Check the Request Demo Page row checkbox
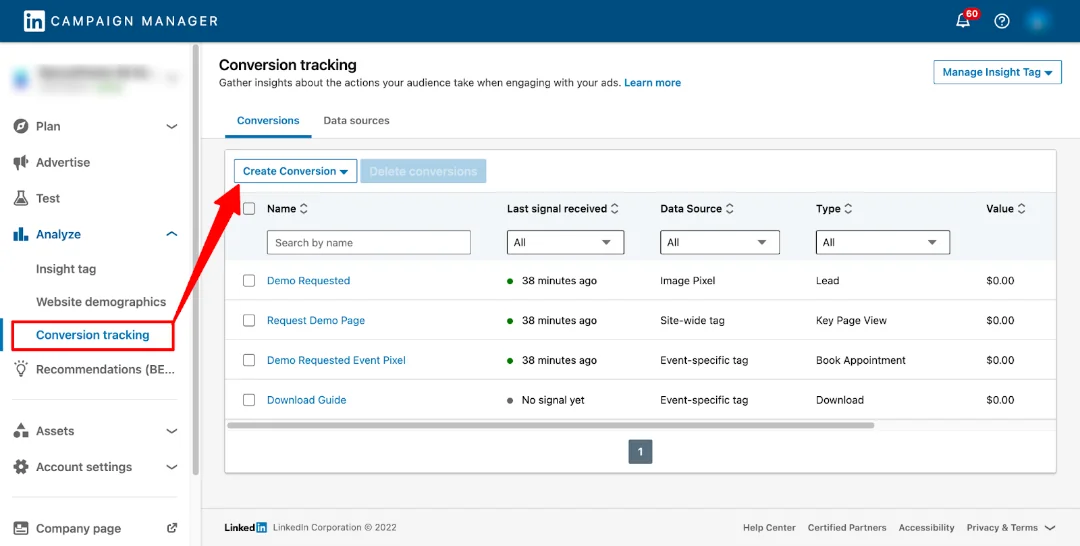The height and width of the screenshot is (546, 1080). (249, 320)
